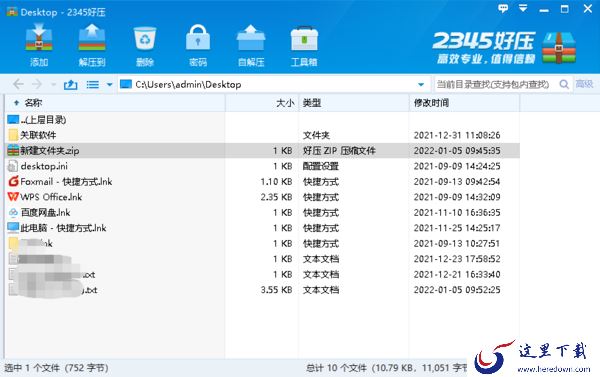Click the 添加 (Add) toolbar icon

click(39, 45)
